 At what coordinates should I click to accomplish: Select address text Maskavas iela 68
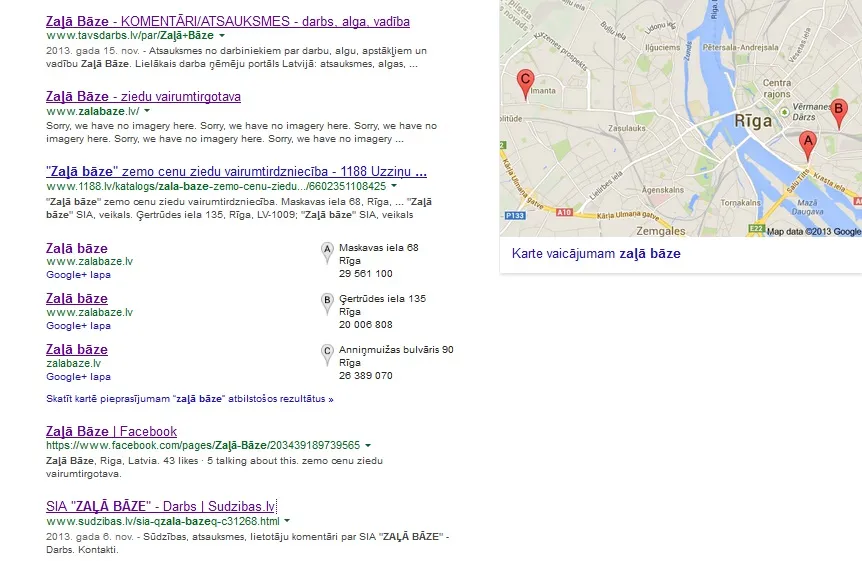tap(379, 248)
